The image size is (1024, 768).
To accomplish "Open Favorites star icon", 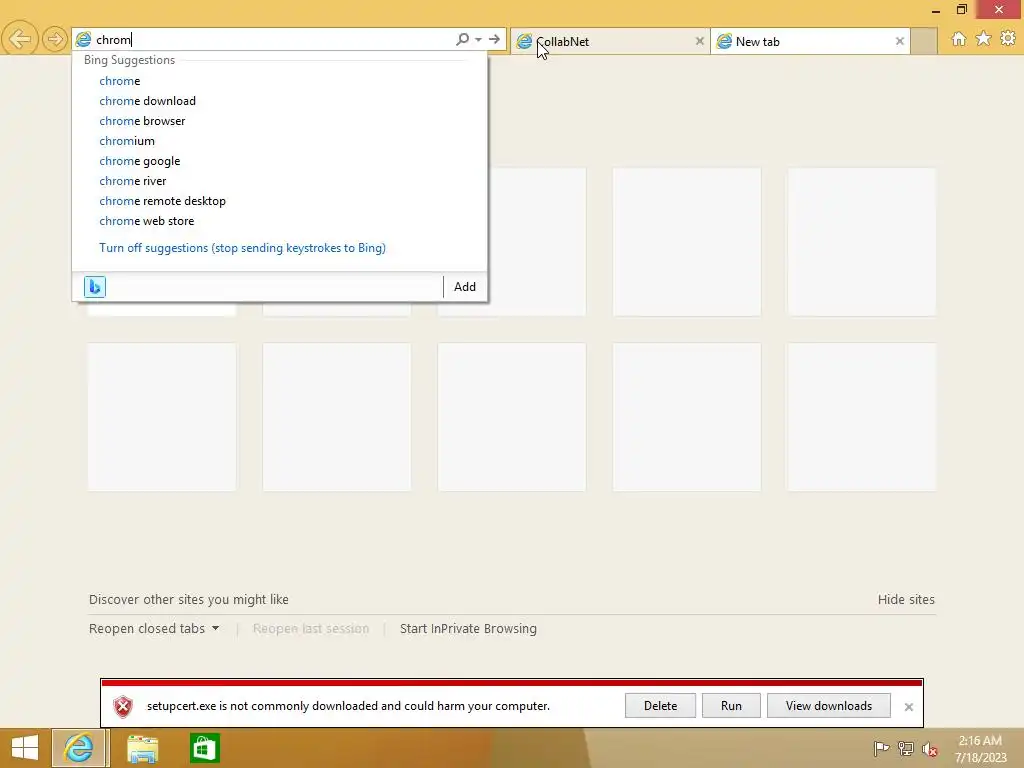I will [983, 39].
